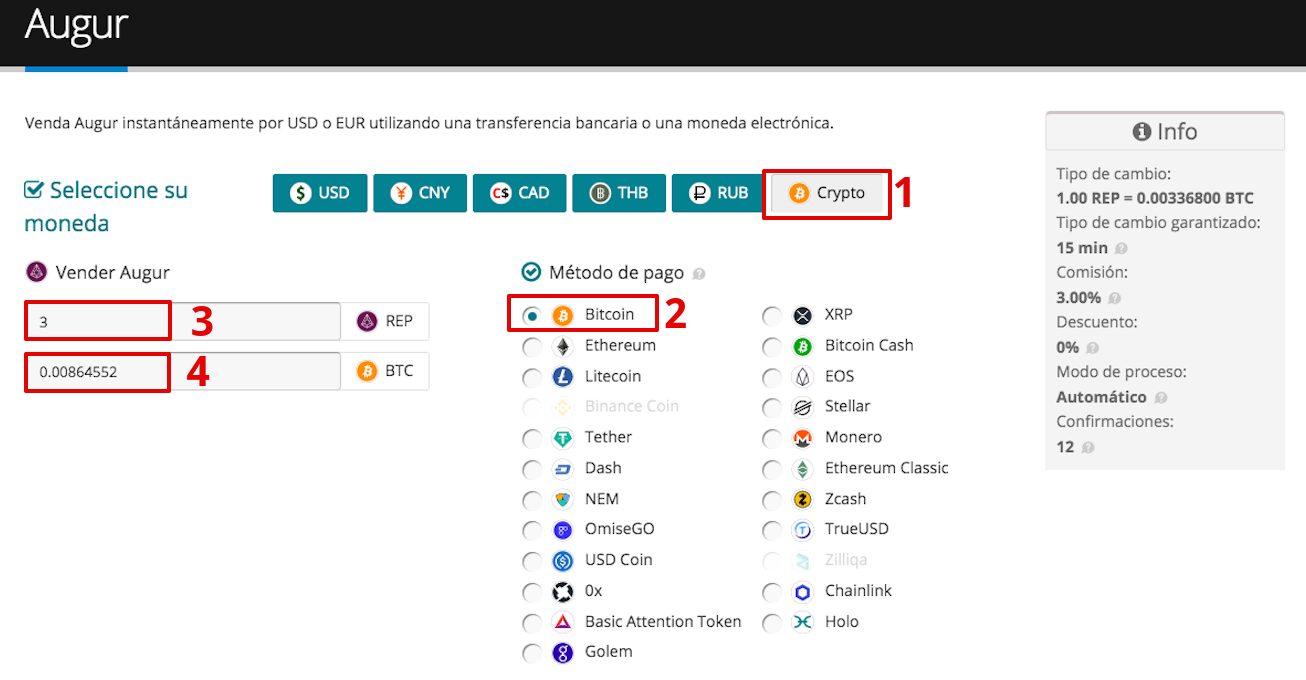Click the help icon next to 12 confirmations
The image size is (1306, 680).
[x=1087, y=448]
